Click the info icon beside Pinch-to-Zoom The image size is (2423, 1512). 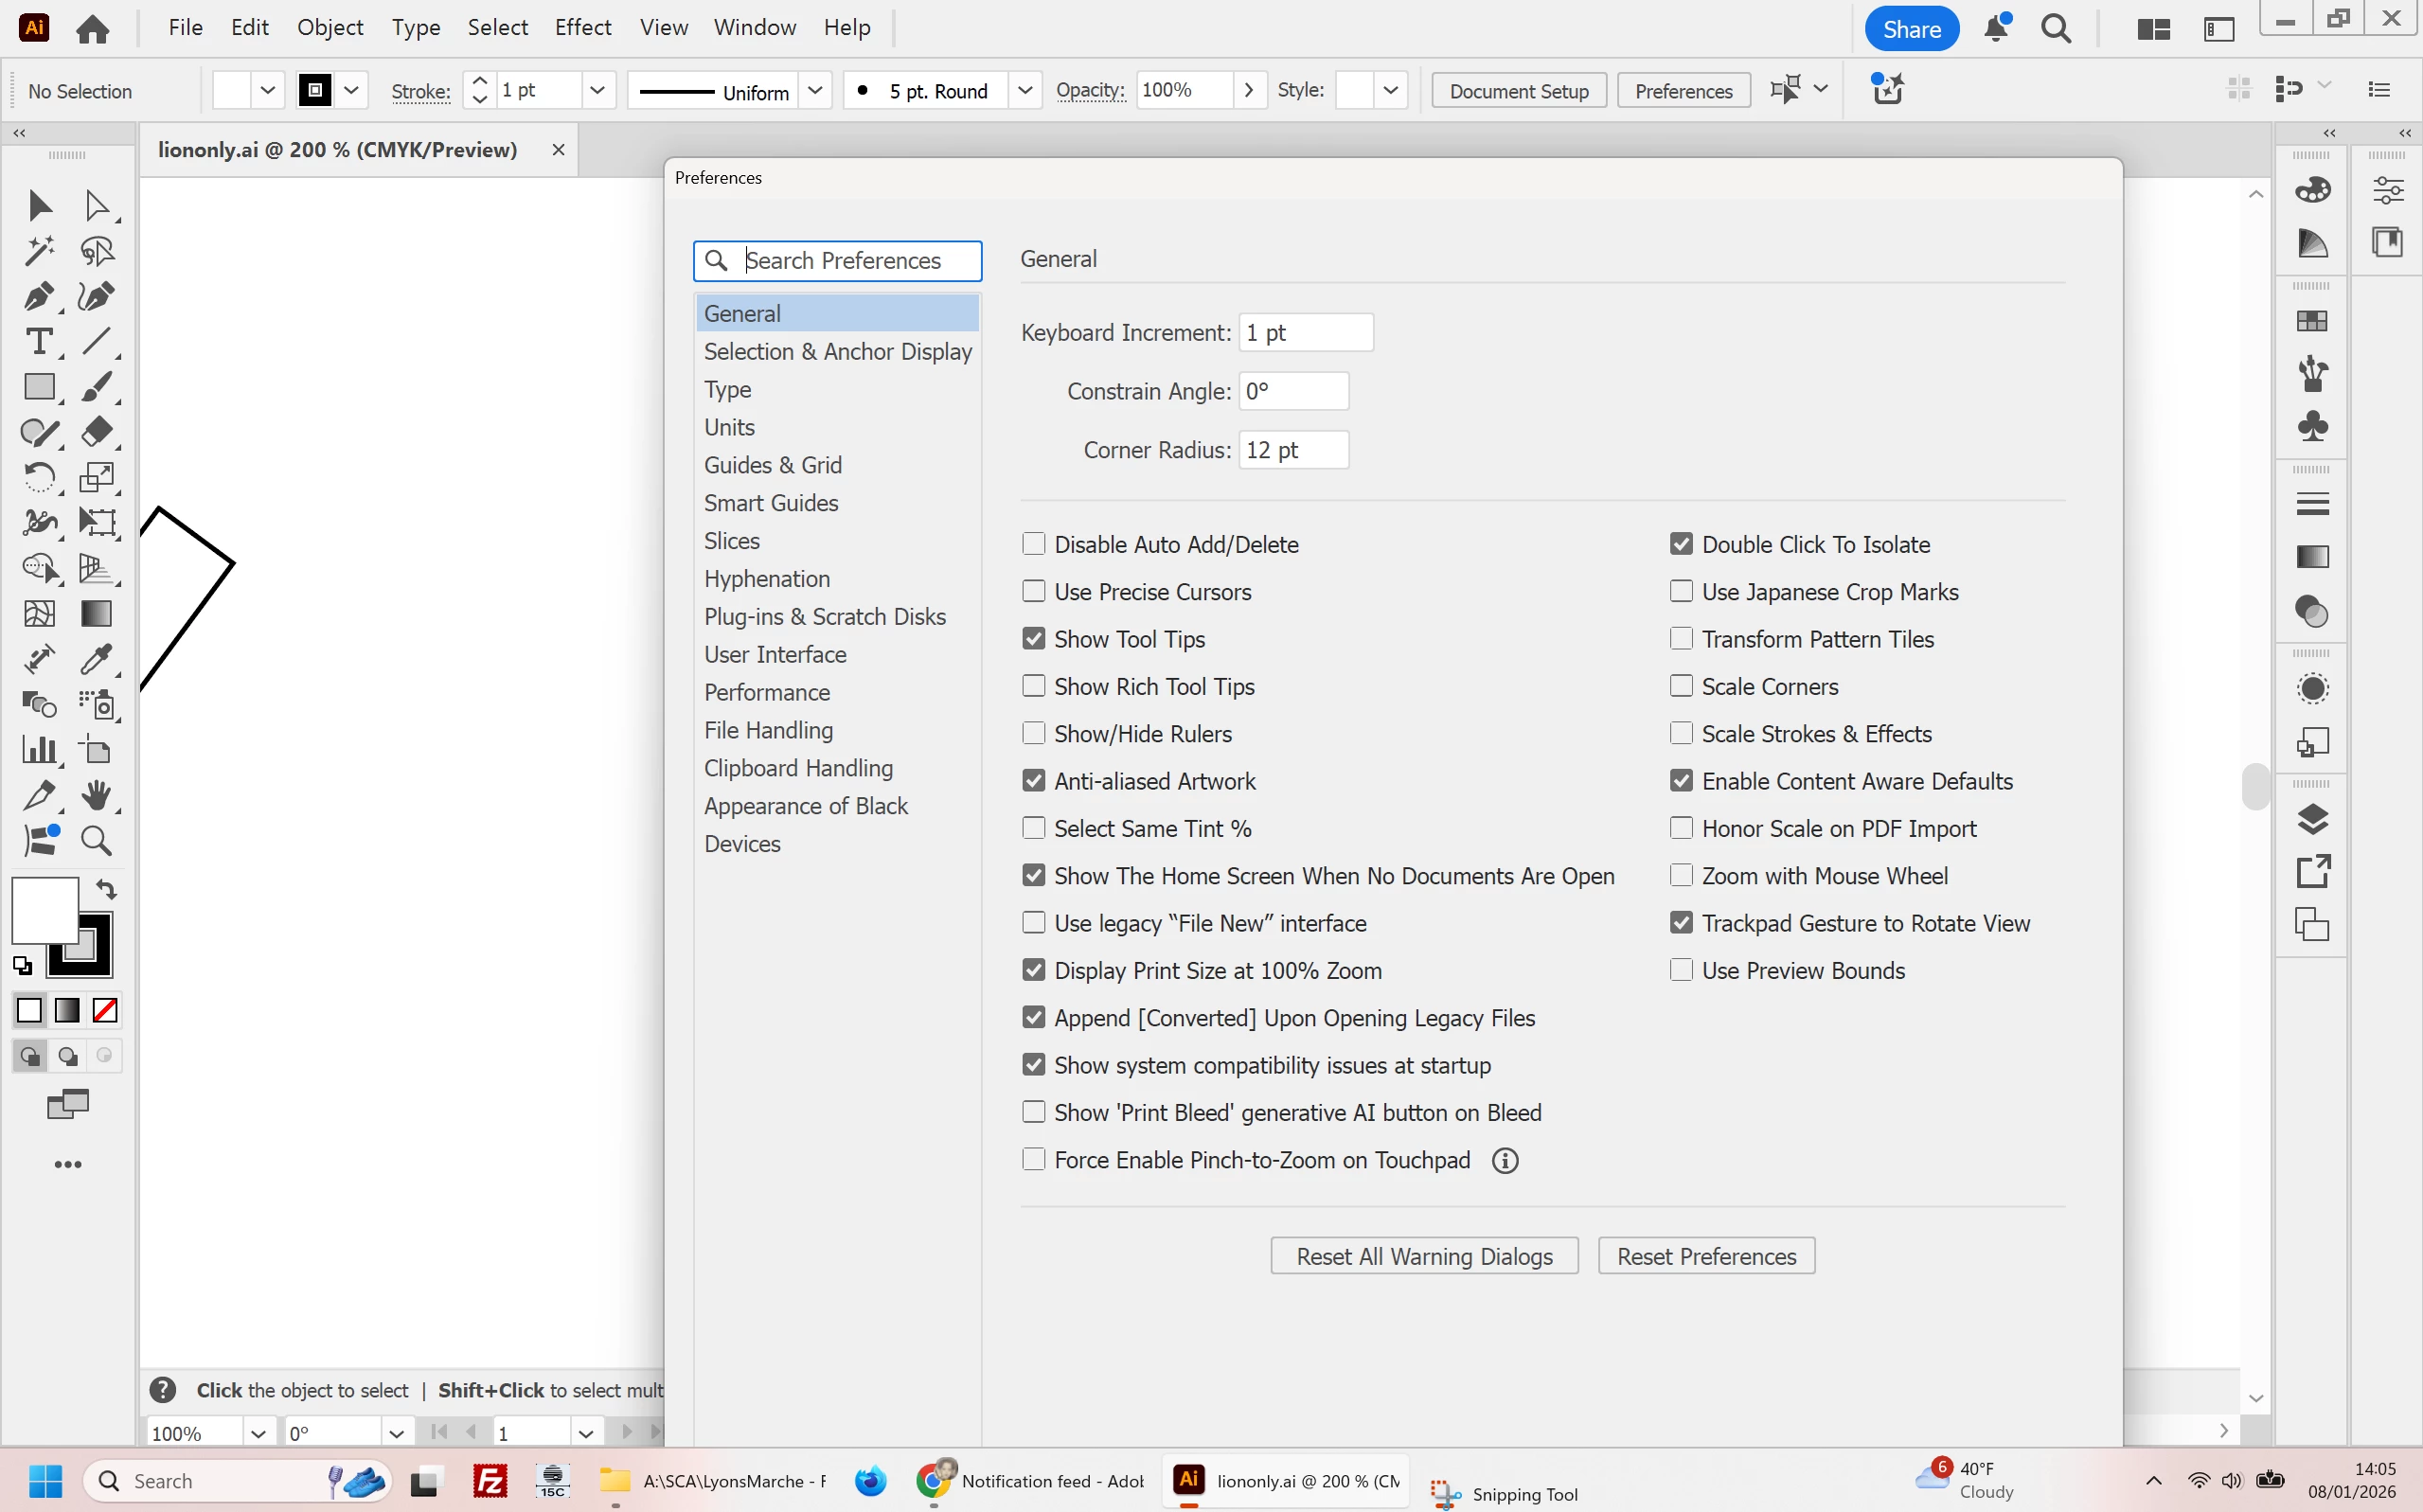click(x=1505, y=1160)
